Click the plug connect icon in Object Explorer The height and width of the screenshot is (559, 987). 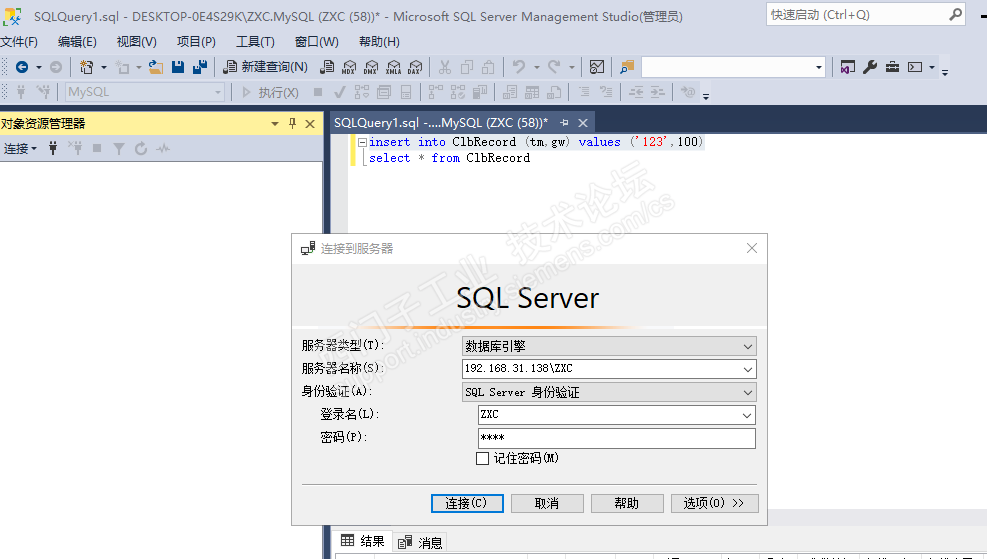tap(53, 149)
